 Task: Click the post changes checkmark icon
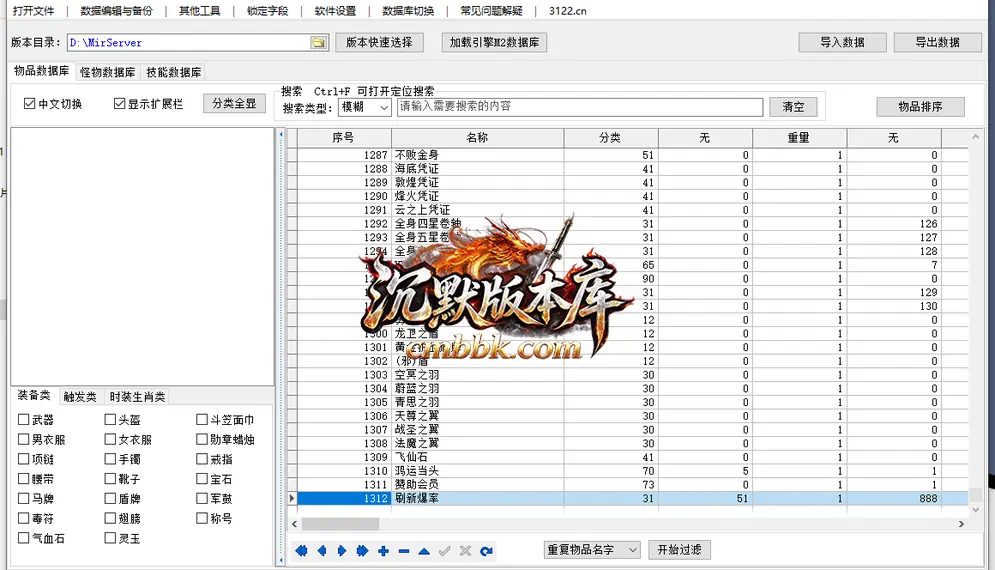pos(445,551)
